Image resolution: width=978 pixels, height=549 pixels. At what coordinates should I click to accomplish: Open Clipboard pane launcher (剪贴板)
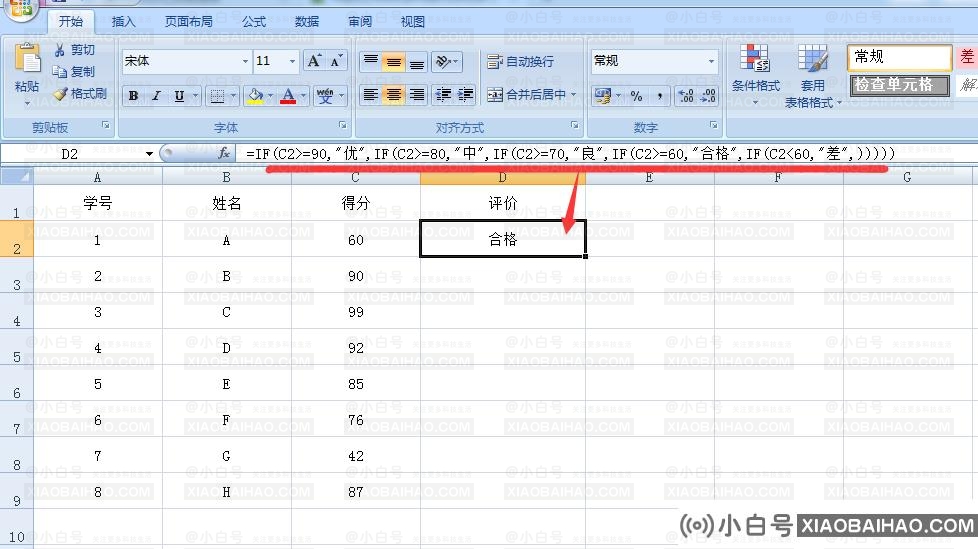[106, 125]
